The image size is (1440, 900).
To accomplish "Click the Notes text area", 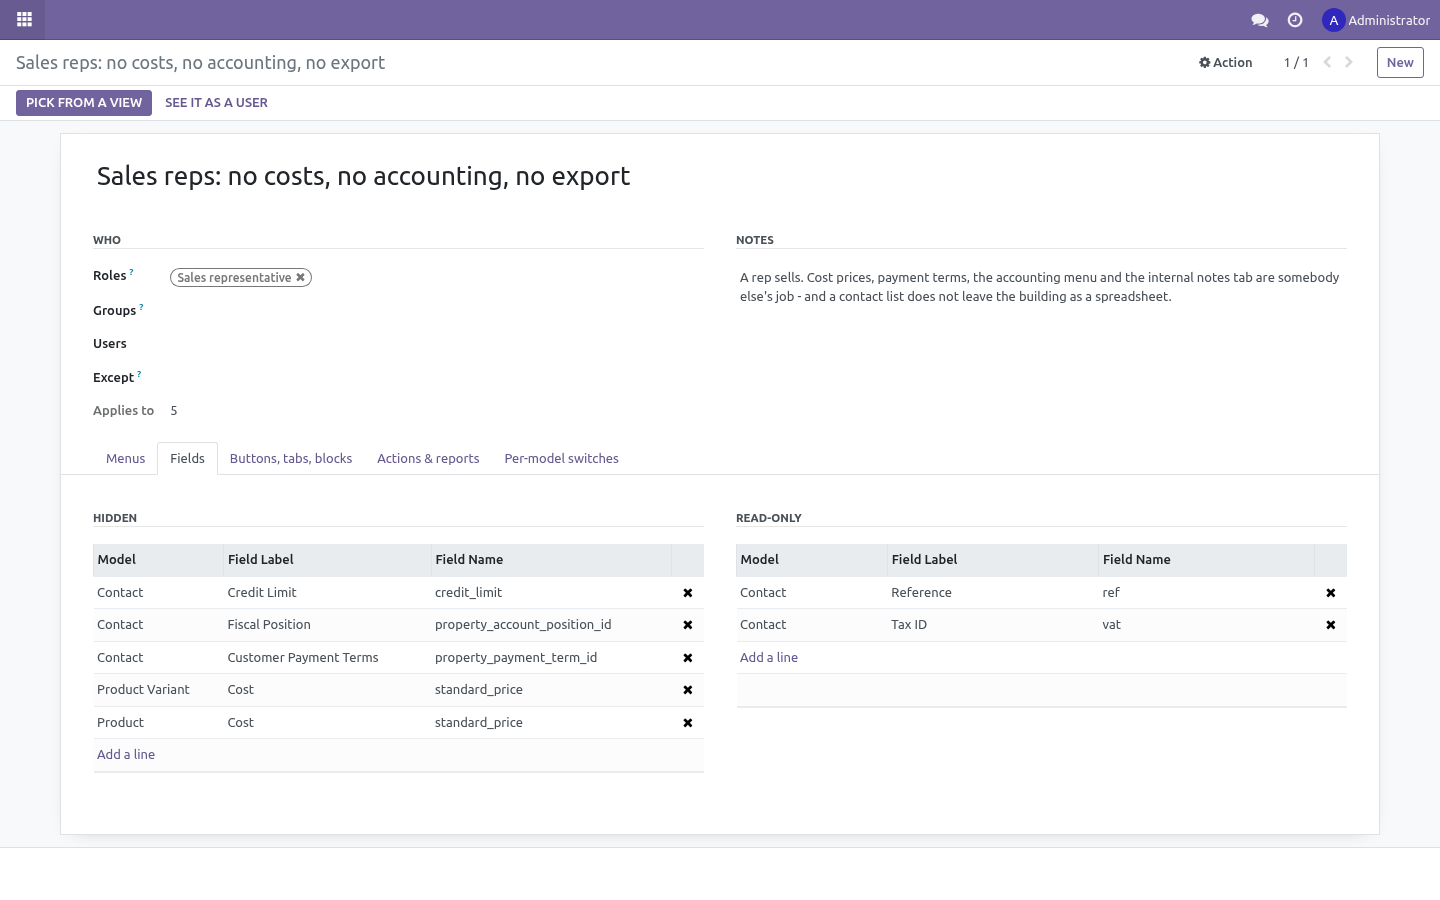I will click(1041, 287).
